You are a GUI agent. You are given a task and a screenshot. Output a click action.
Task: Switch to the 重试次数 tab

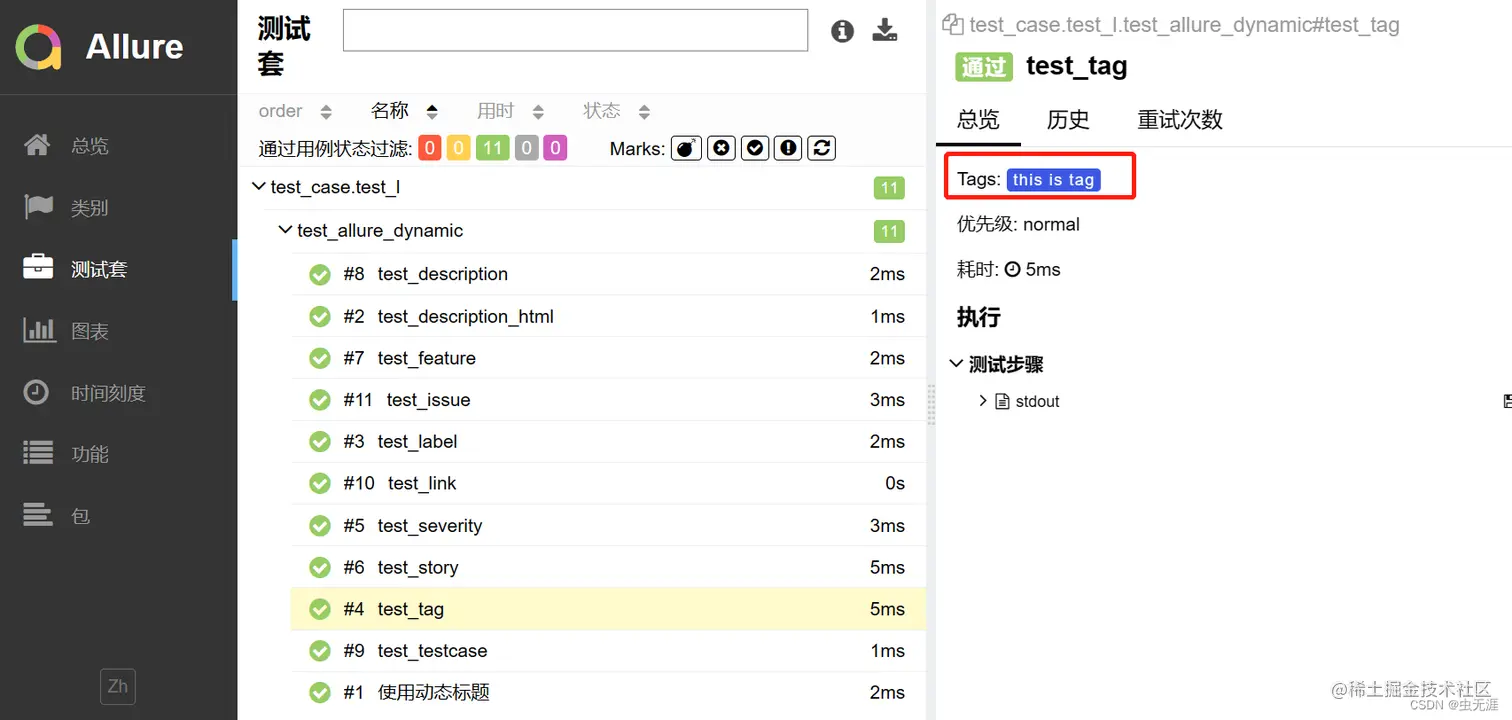[x=1180, y=119]
